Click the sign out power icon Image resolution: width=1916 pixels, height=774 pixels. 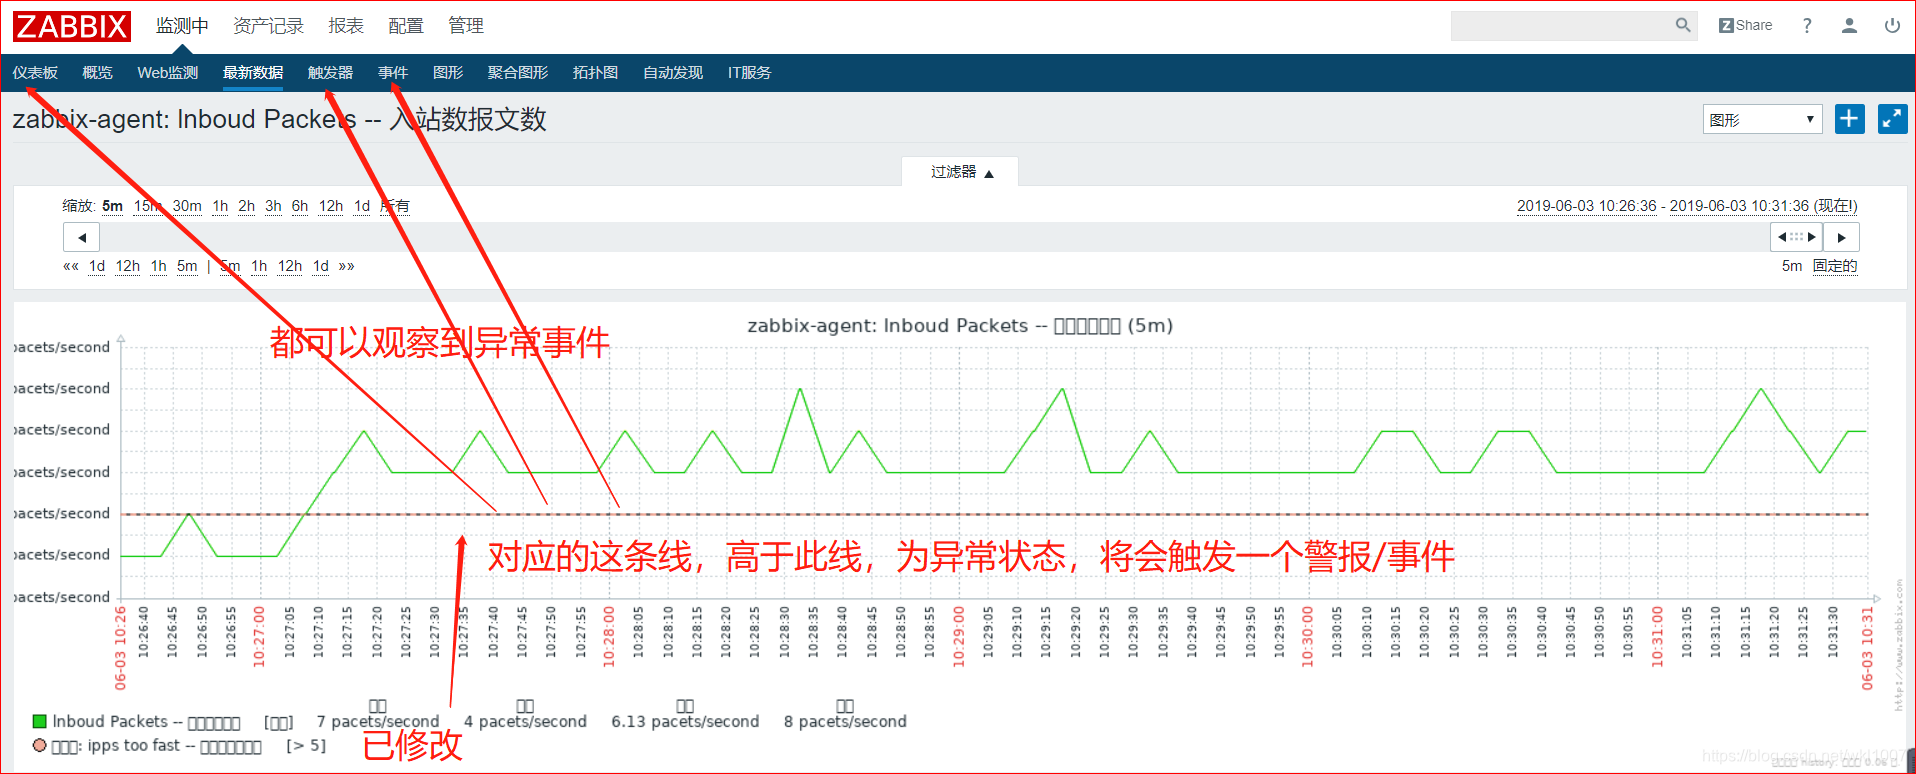(1892, 26)
